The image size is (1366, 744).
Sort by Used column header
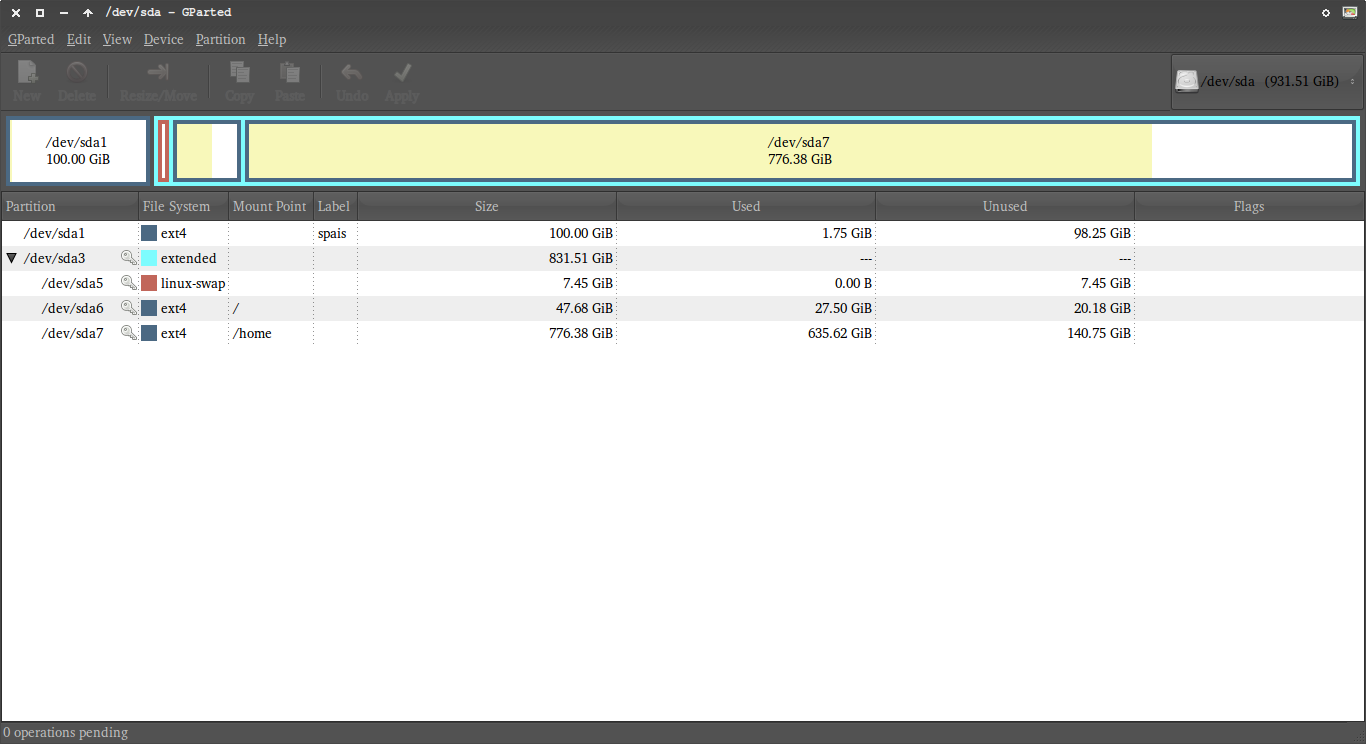point(746,206)
